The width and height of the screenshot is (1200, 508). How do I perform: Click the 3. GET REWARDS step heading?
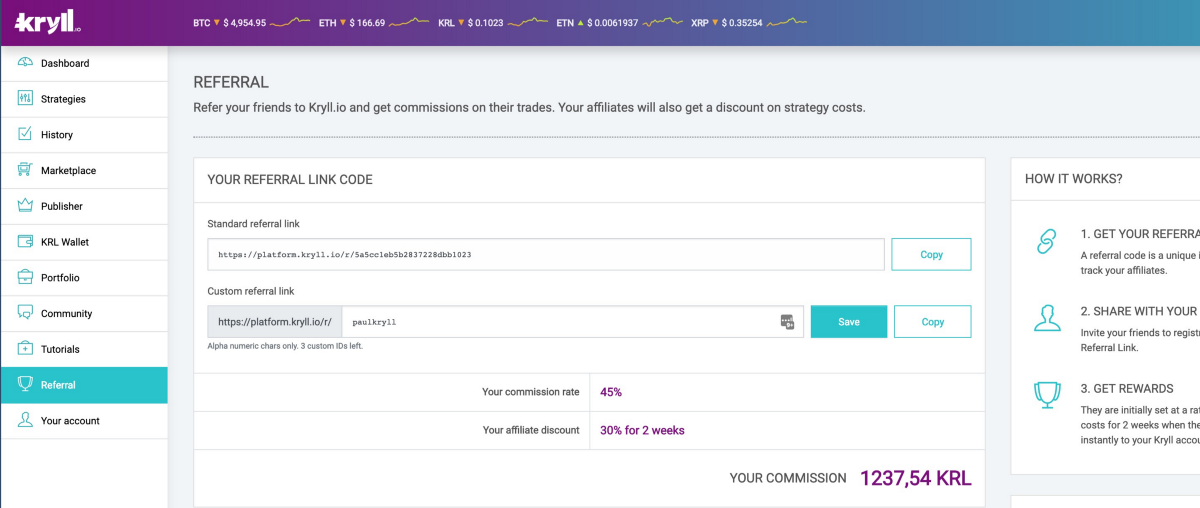pos(1127,388)
